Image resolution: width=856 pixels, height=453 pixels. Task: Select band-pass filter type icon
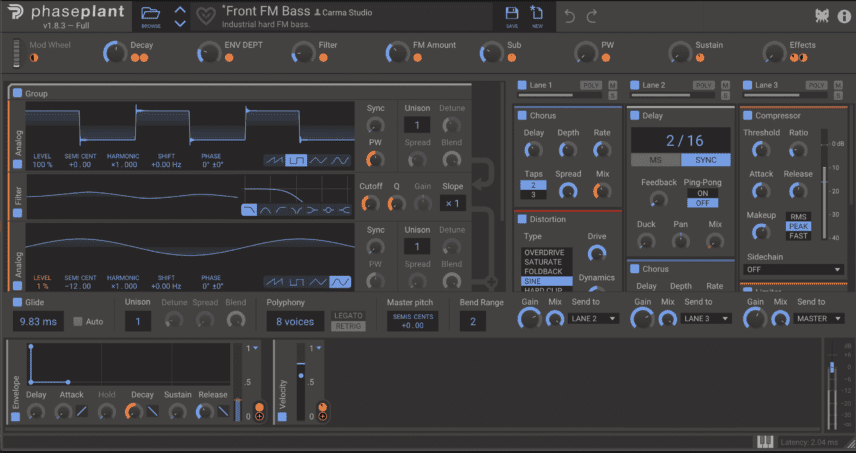[265, 210]
